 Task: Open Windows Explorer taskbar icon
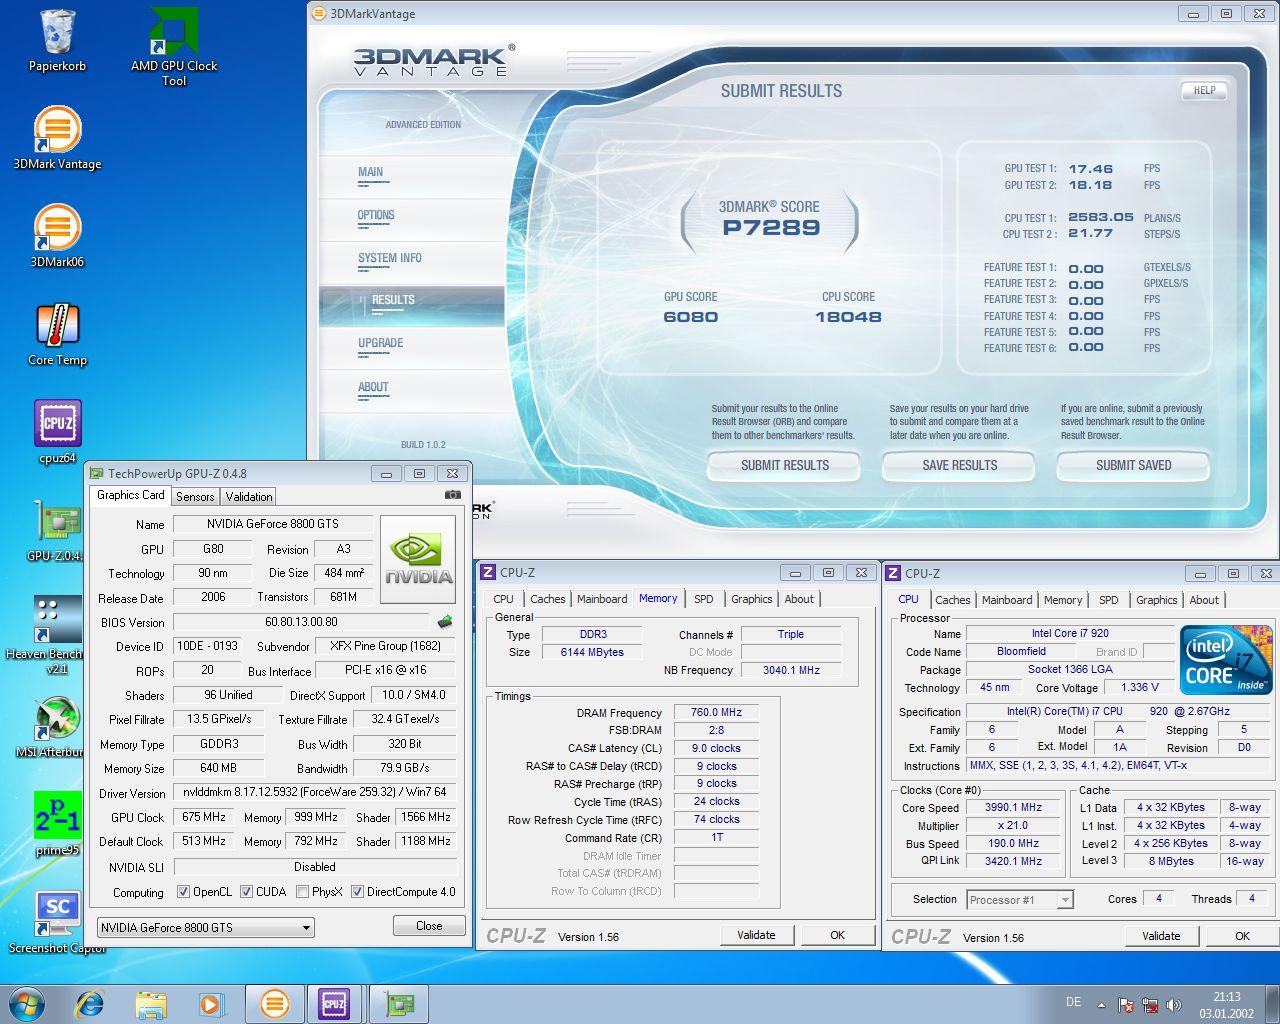click(x=151, y=1004)
